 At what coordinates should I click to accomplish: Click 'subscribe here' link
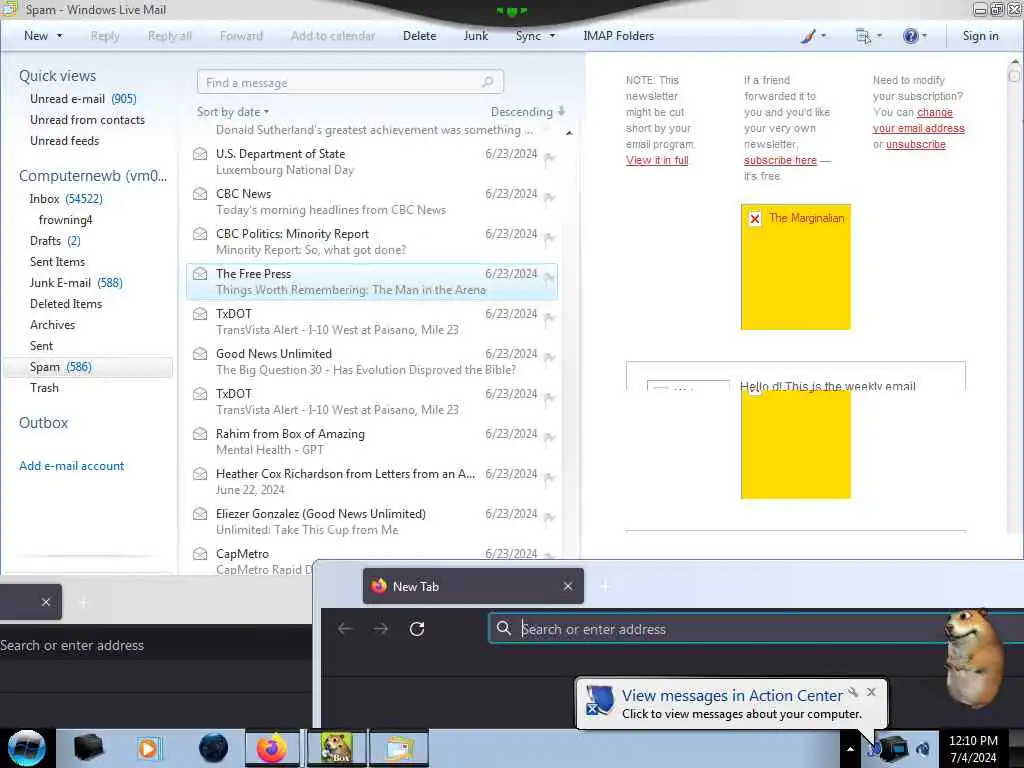pyautogui.click(x=780, y=160)
